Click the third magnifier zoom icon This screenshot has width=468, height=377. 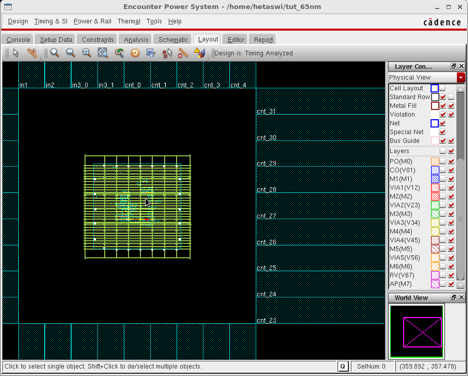pyautogui.click(x=87, y=53)
